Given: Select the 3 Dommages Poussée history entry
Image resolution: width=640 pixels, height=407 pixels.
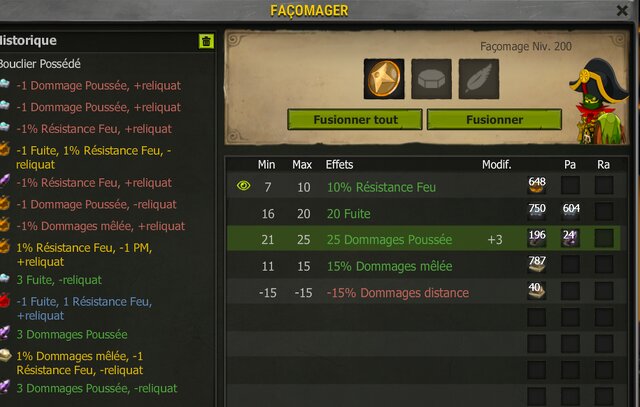Looking at the screenshot, I should (72, 334).
